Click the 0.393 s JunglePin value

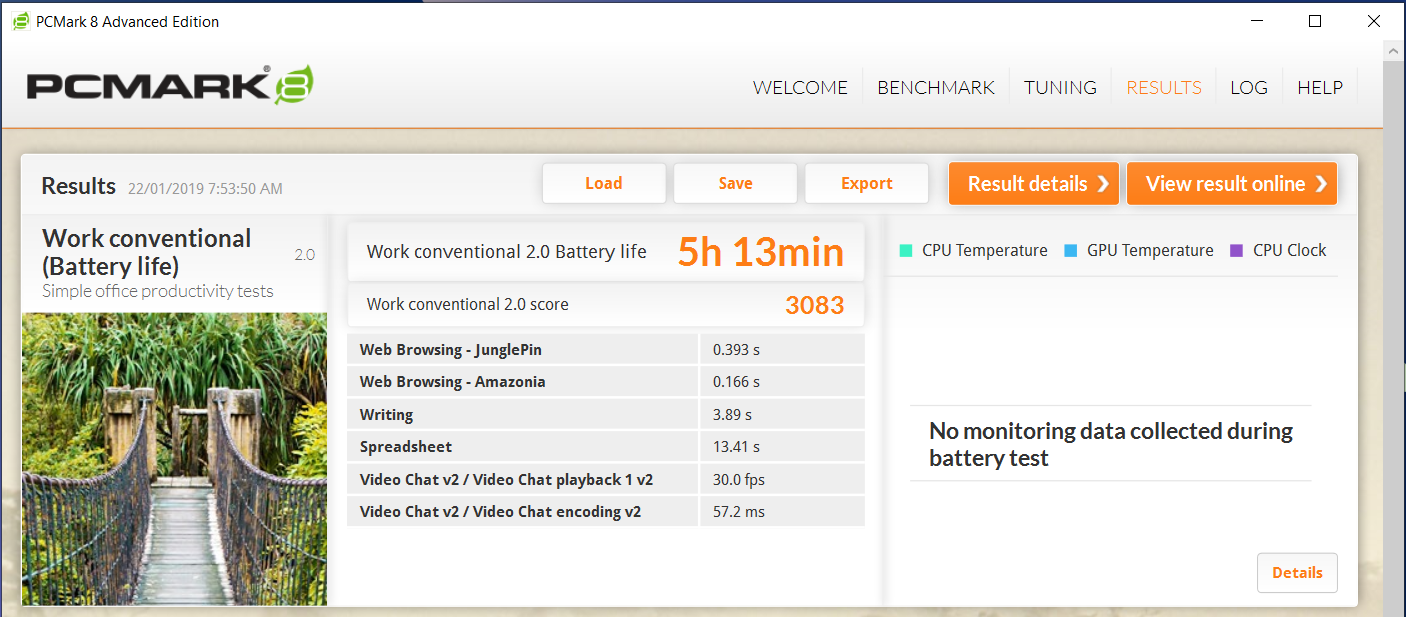[x=737, y=350]
